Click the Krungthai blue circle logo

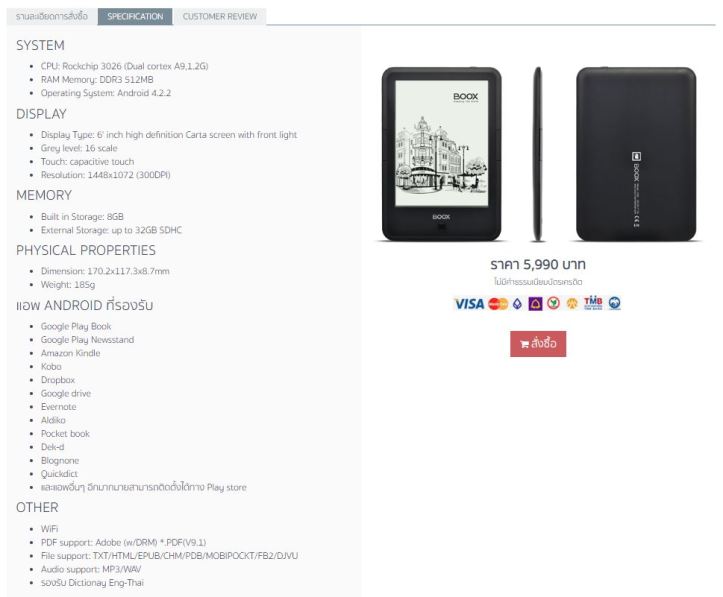pyautogui.click(x=614, y=303)
